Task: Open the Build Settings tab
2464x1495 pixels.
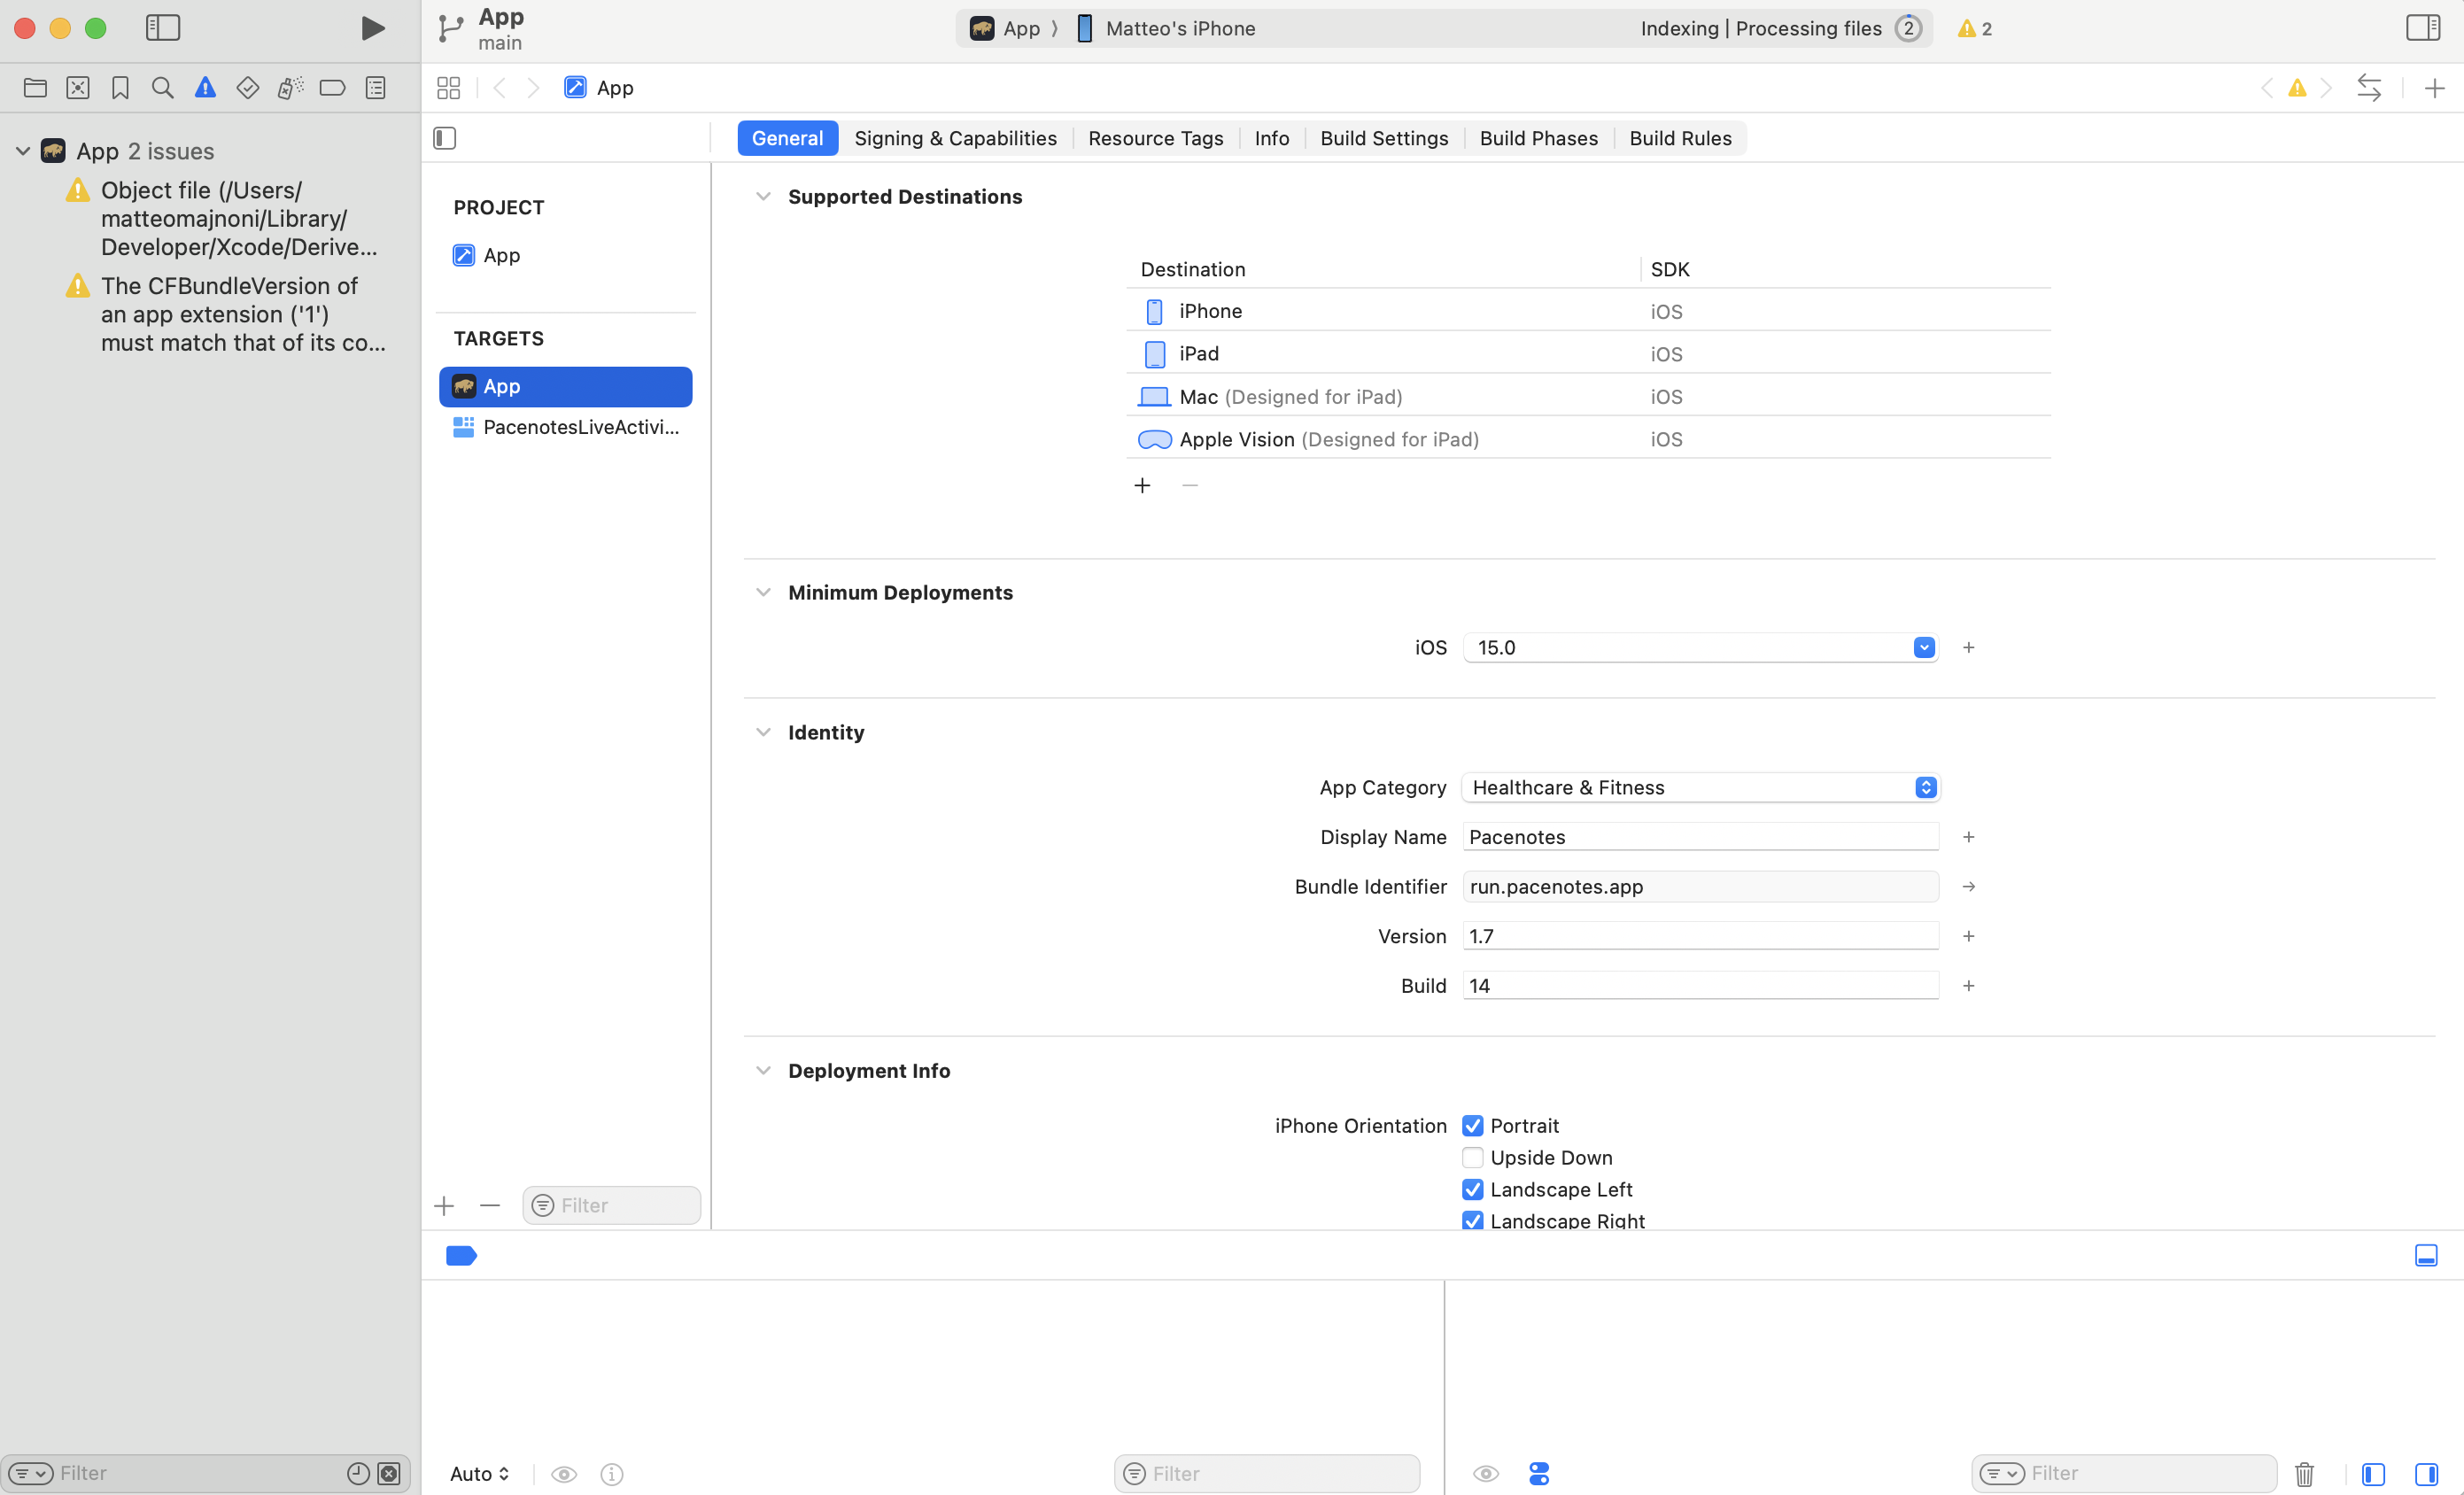Action: tap(1384, 138)
